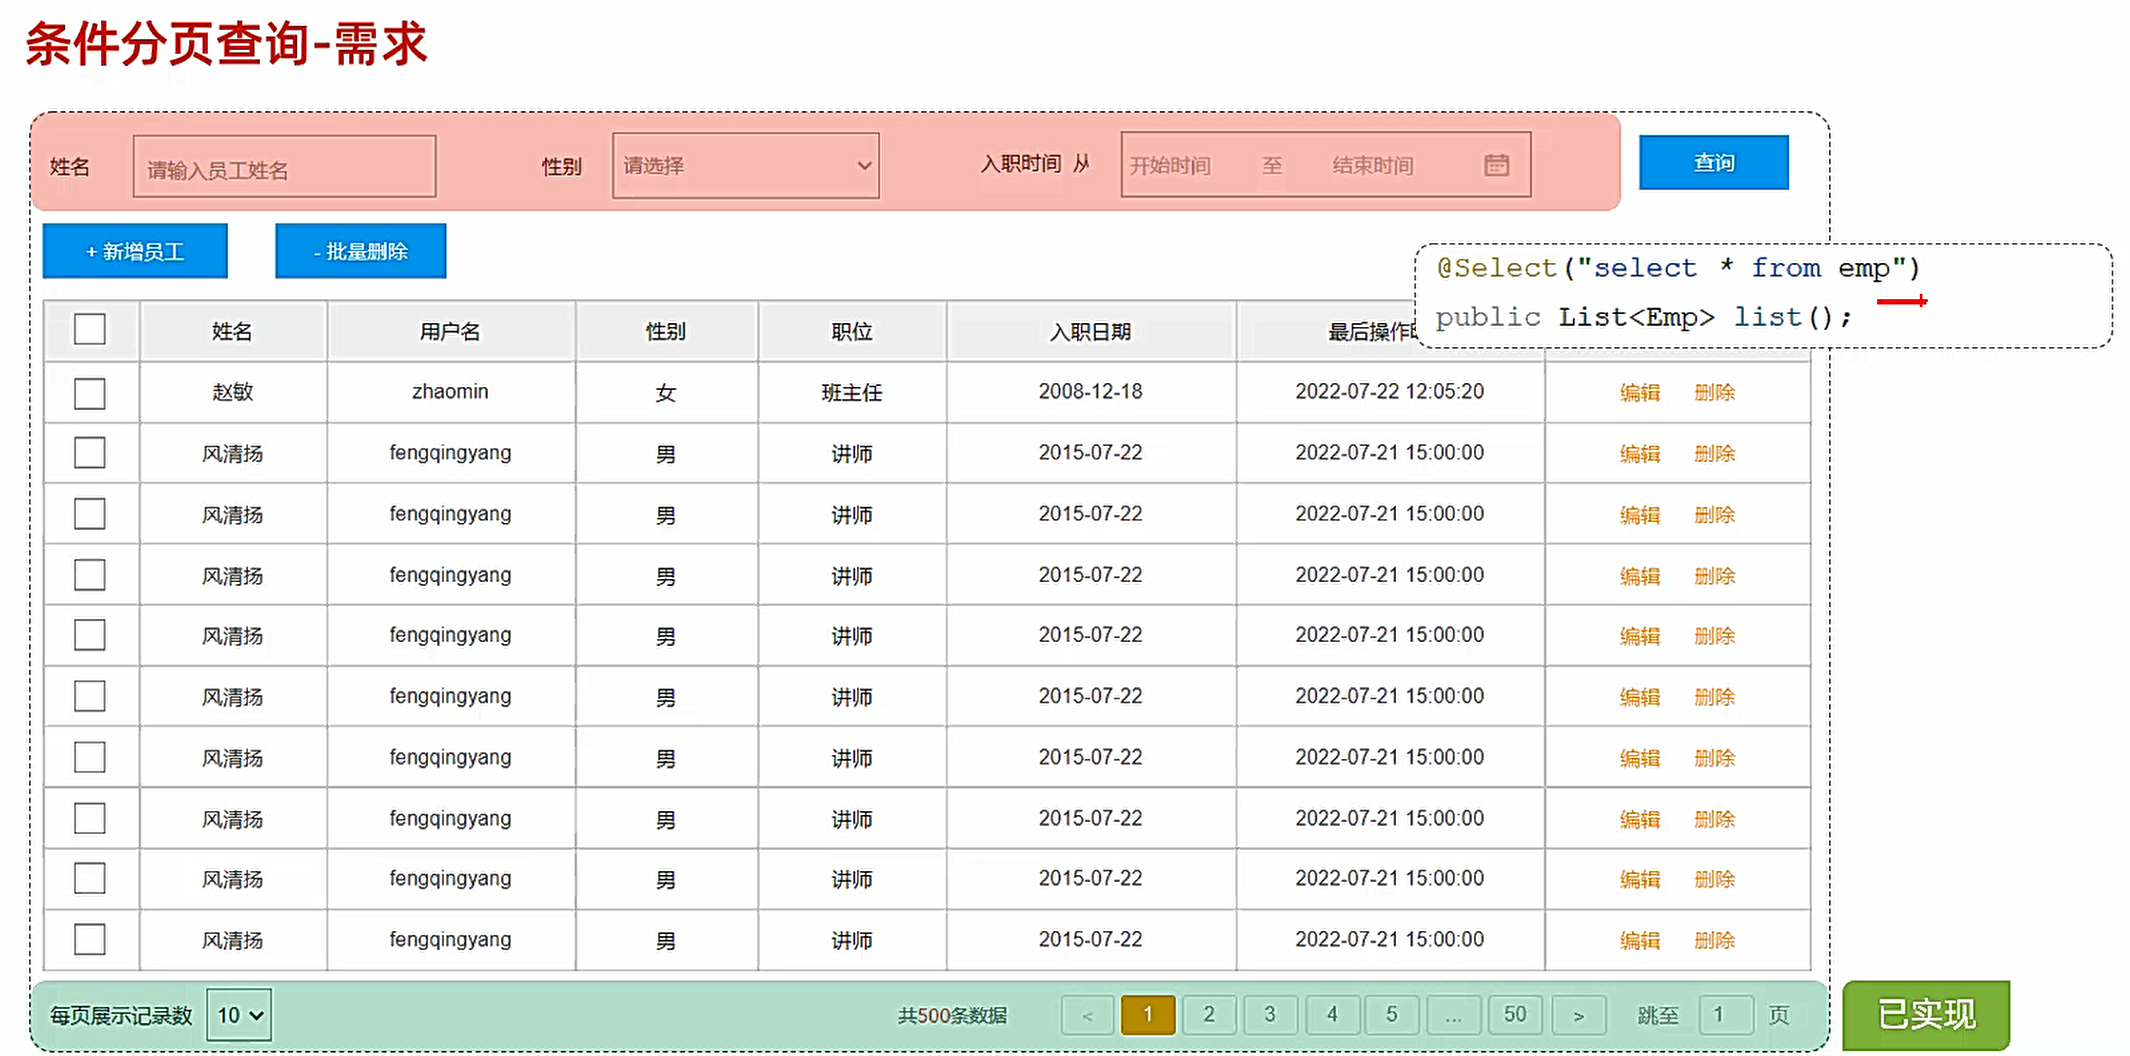Screen dimensions: 2130x1056
Task: Select page 3 in pagination
Action: pyautogui.click(x=1270, y=1015)
